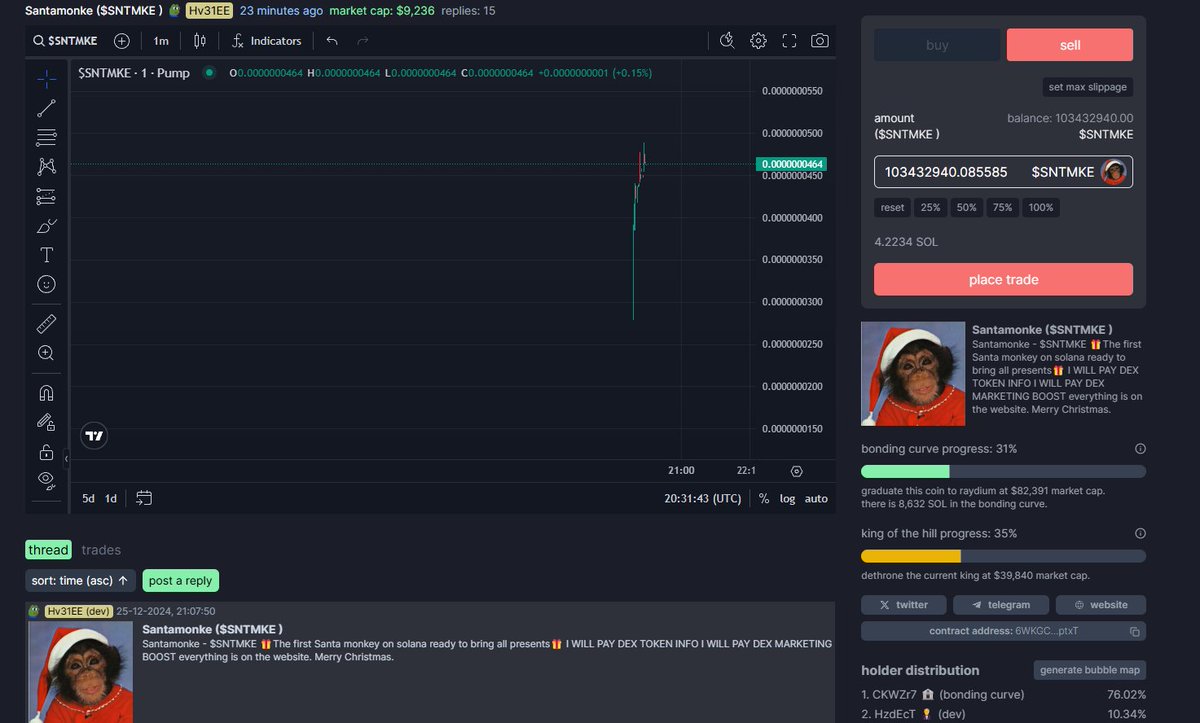The image size is (1200, 723).
Task: Select the trend line drawing tool
Action: (x=46, y=108)
